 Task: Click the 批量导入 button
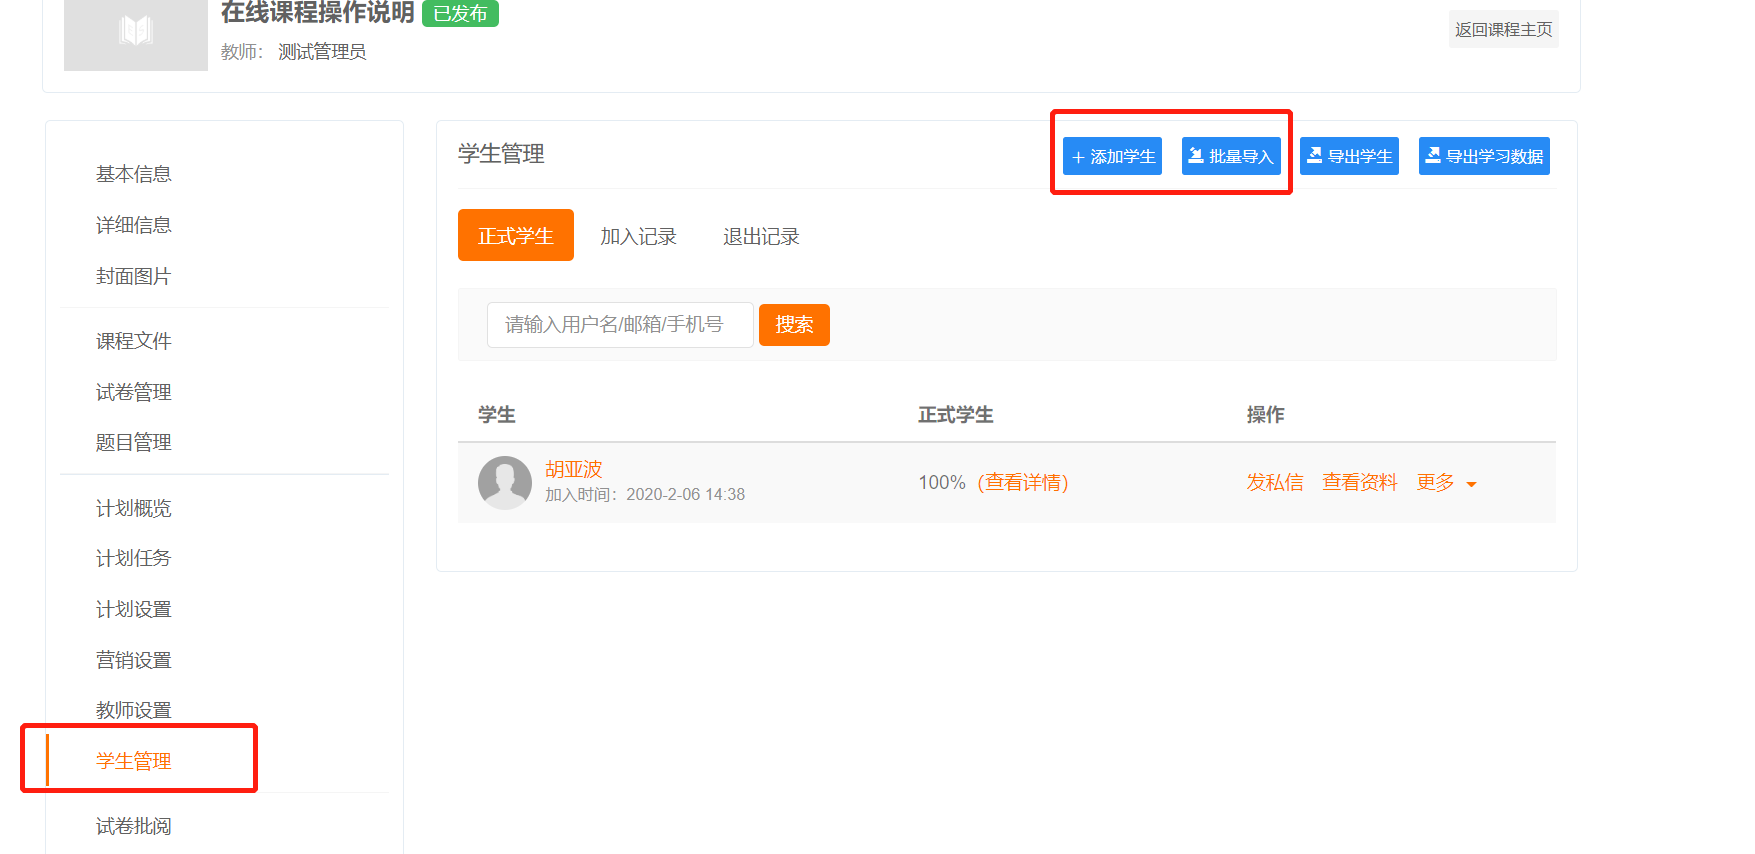1231,156
